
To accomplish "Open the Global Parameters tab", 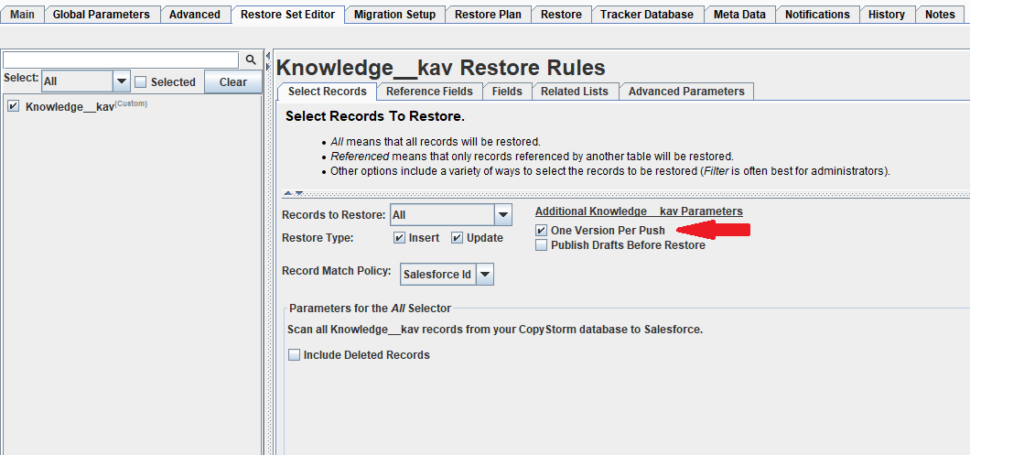I will [x=101, y=14].
